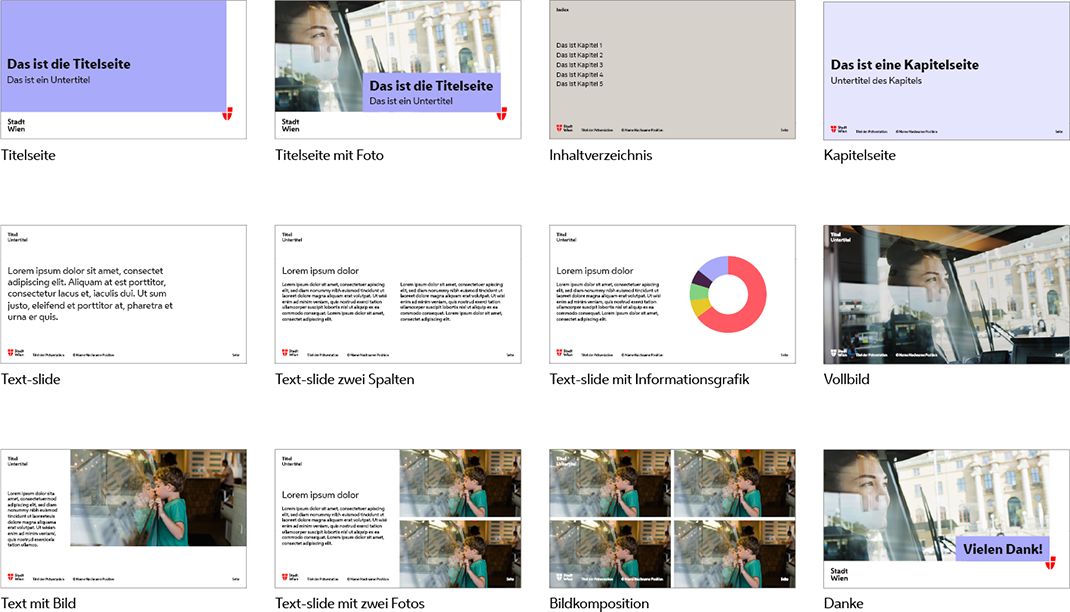Click the purple title box on photo title slide

[431, 92]
